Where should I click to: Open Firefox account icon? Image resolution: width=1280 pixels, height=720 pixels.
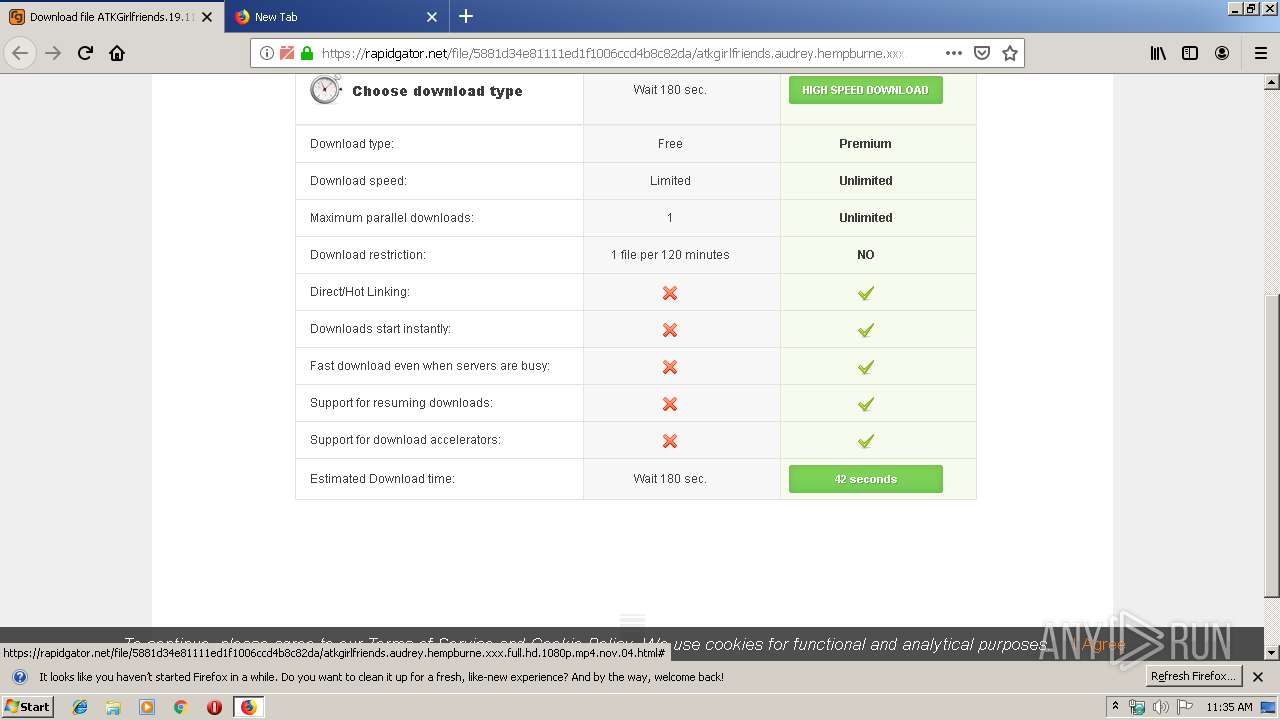(1222, 53)
